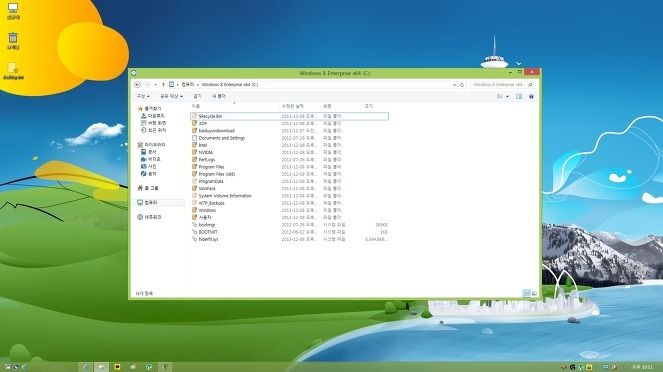This screenshot has height=372, width=663.
Task: Open the view options dropdown arrow
Action: (507, 96)
